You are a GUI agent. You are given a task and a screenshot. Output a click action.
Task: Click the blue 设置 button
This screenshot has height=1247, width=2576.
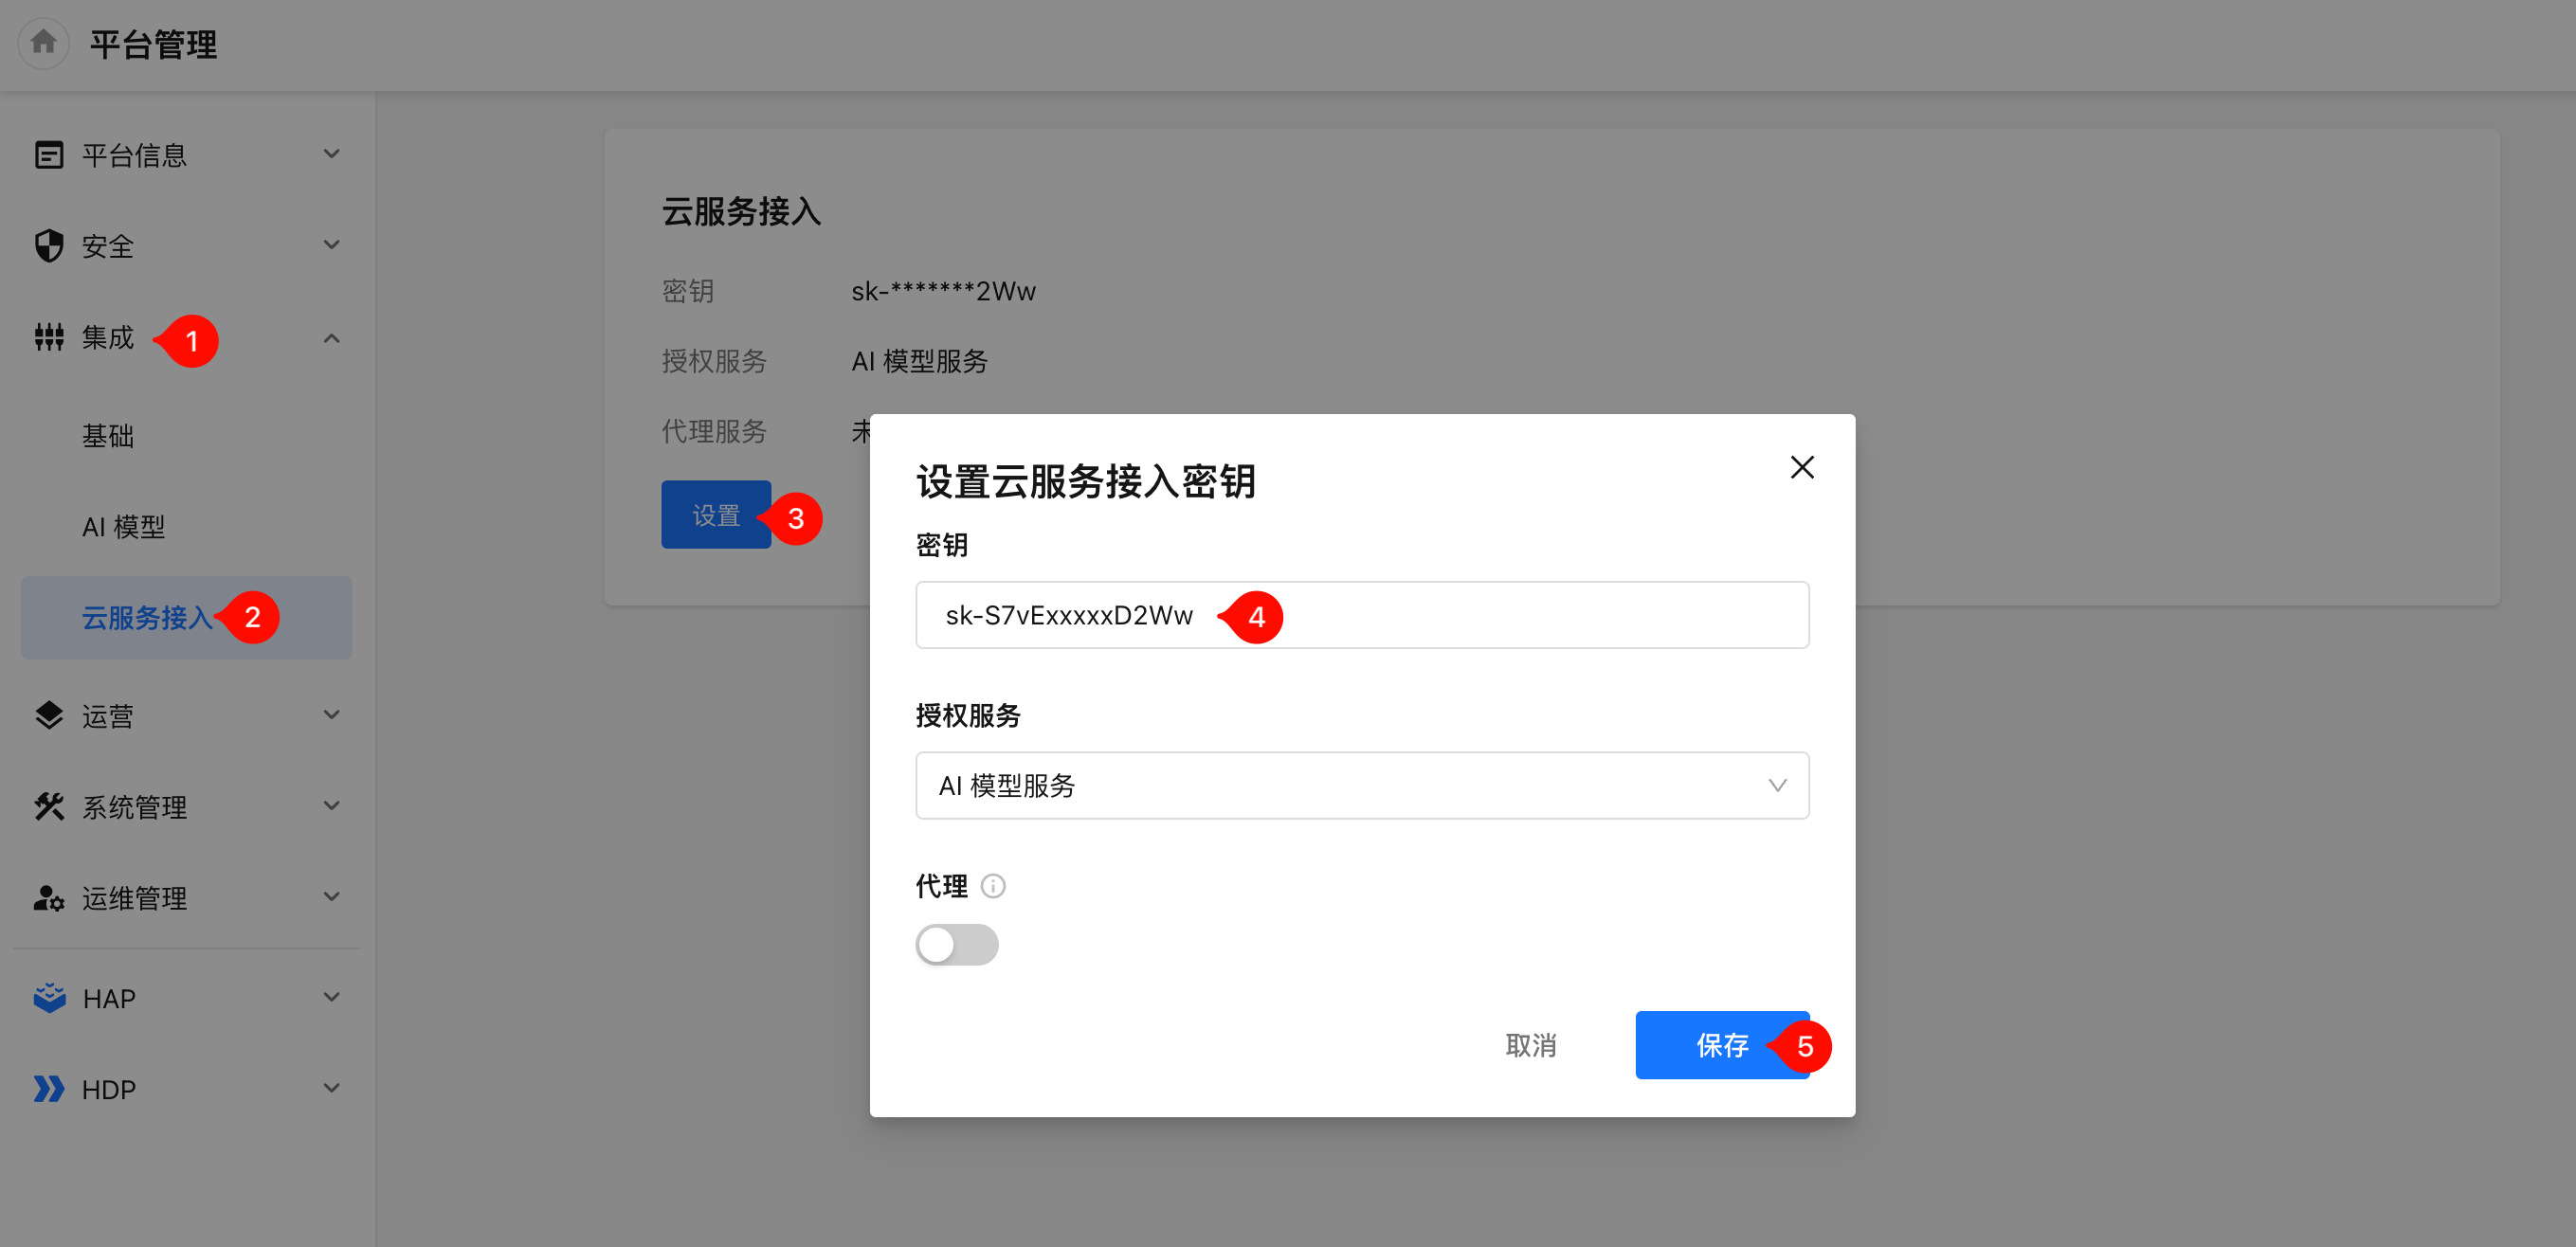[x=716, y=514]
